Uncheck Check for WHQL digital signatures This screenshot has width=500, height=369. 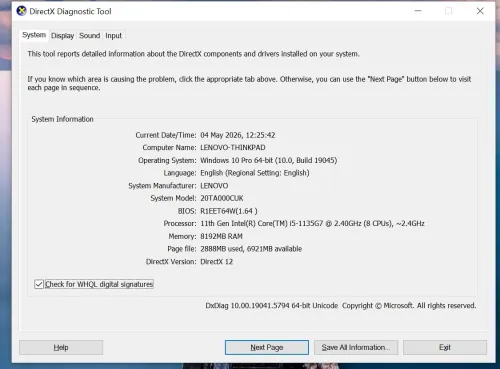pyautogui.click(x=39, y=284)
